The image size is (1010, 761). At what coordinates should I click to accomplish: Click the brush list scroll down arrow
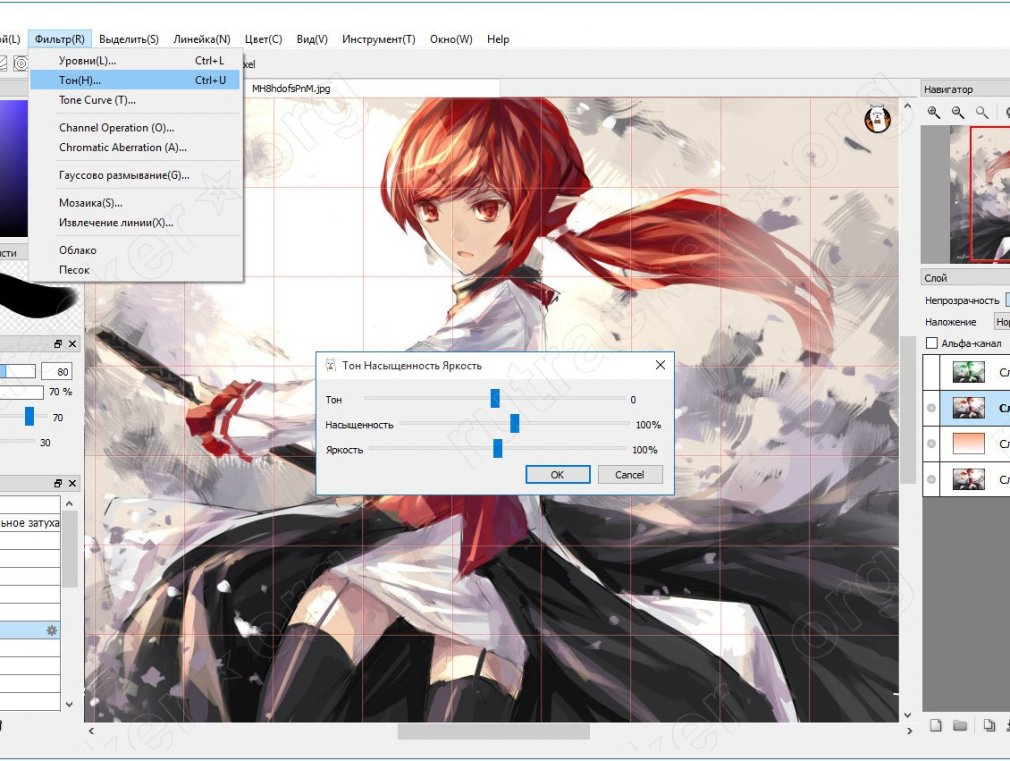pyautogui.click(x=70, y=704)
